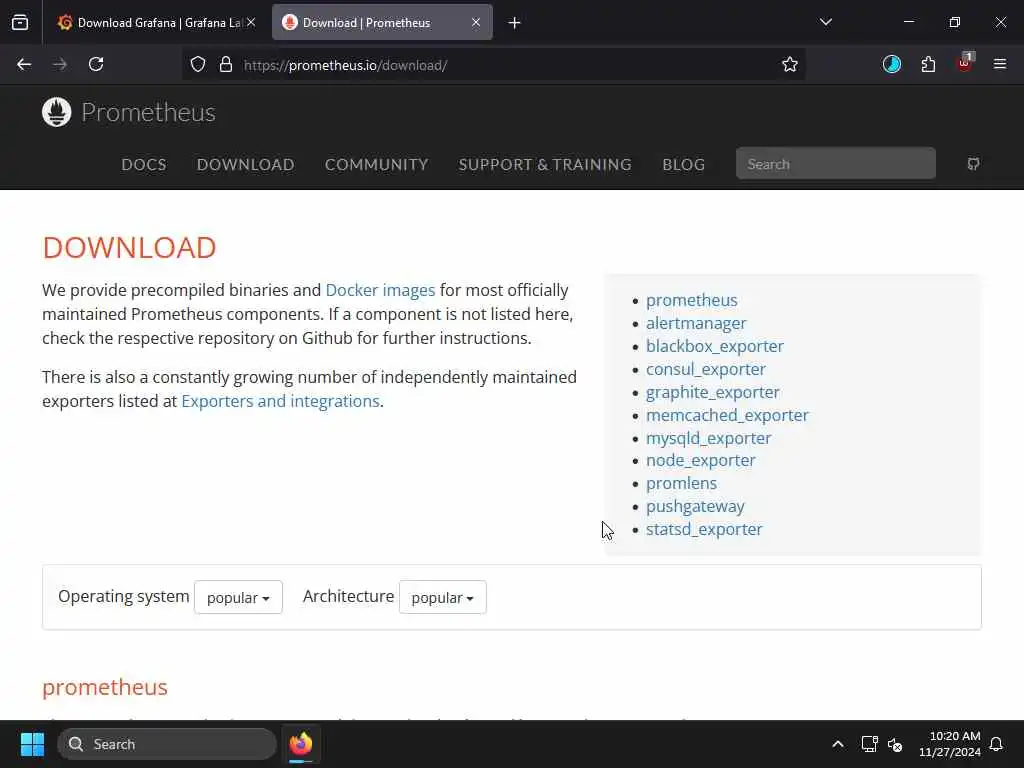Reload the current page

tap(96, 64)
